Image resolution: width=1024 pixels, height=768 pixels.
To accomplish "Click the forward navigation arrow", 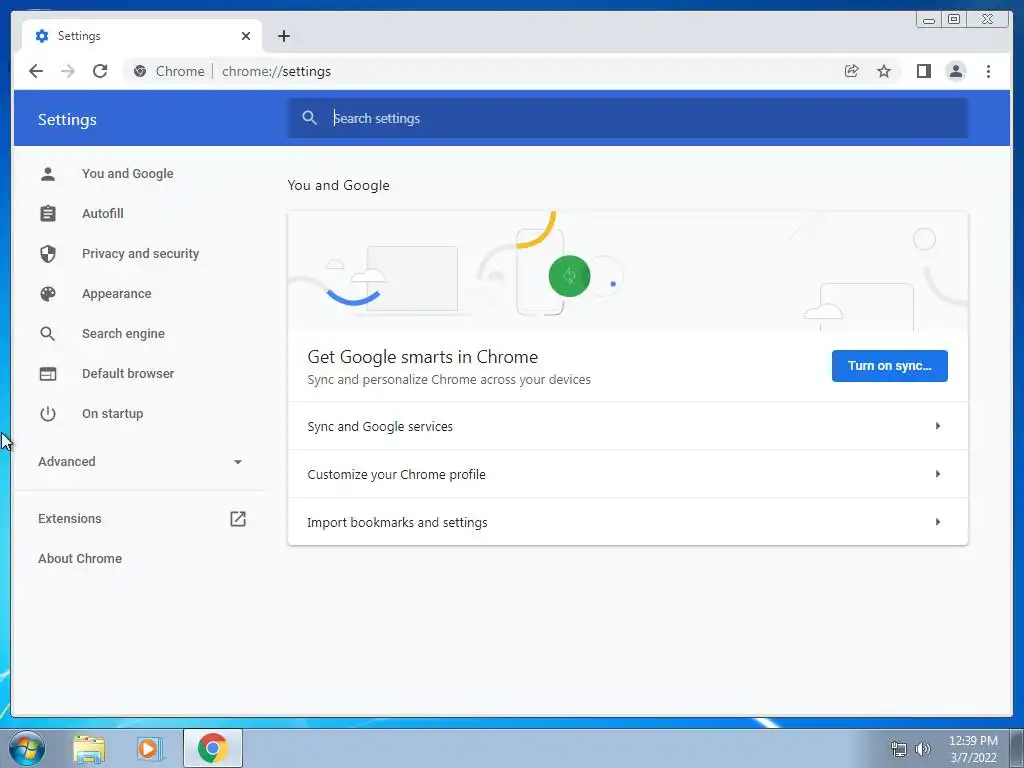I will [68, 71].
